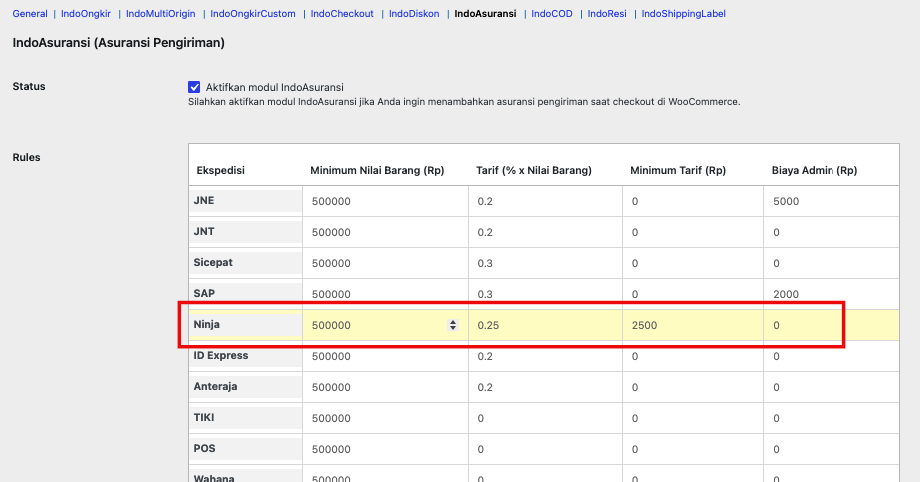Click the number stepper in Ninja minimum value field
The width and height of the screenshot is (920, 482).
tap(452, 325)
